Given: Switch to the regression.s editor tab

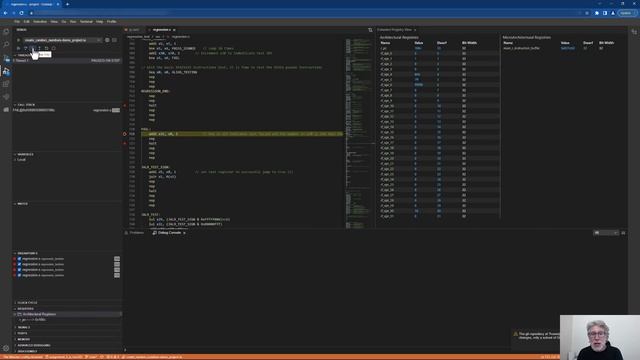Looking at the screenshot, I should (x=162, y=30).
